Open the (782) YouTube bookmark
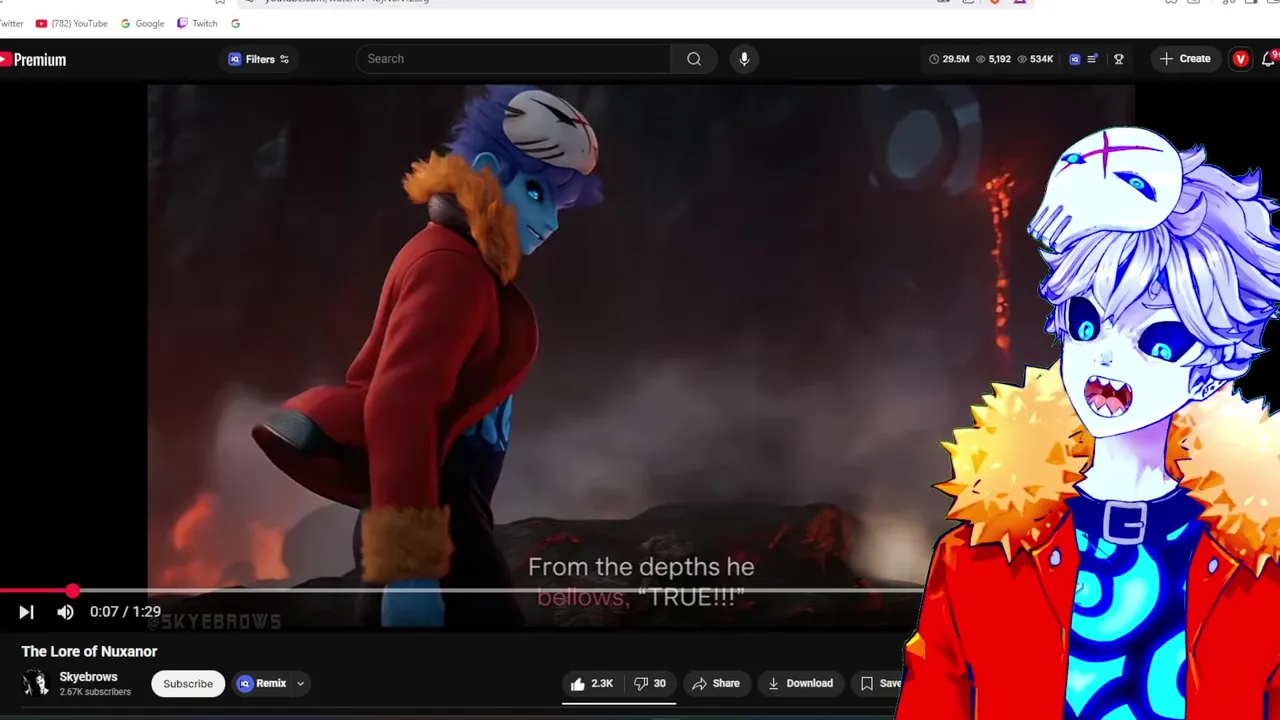1280x720 pixels. pyautogui.click(x=71, y=23)
